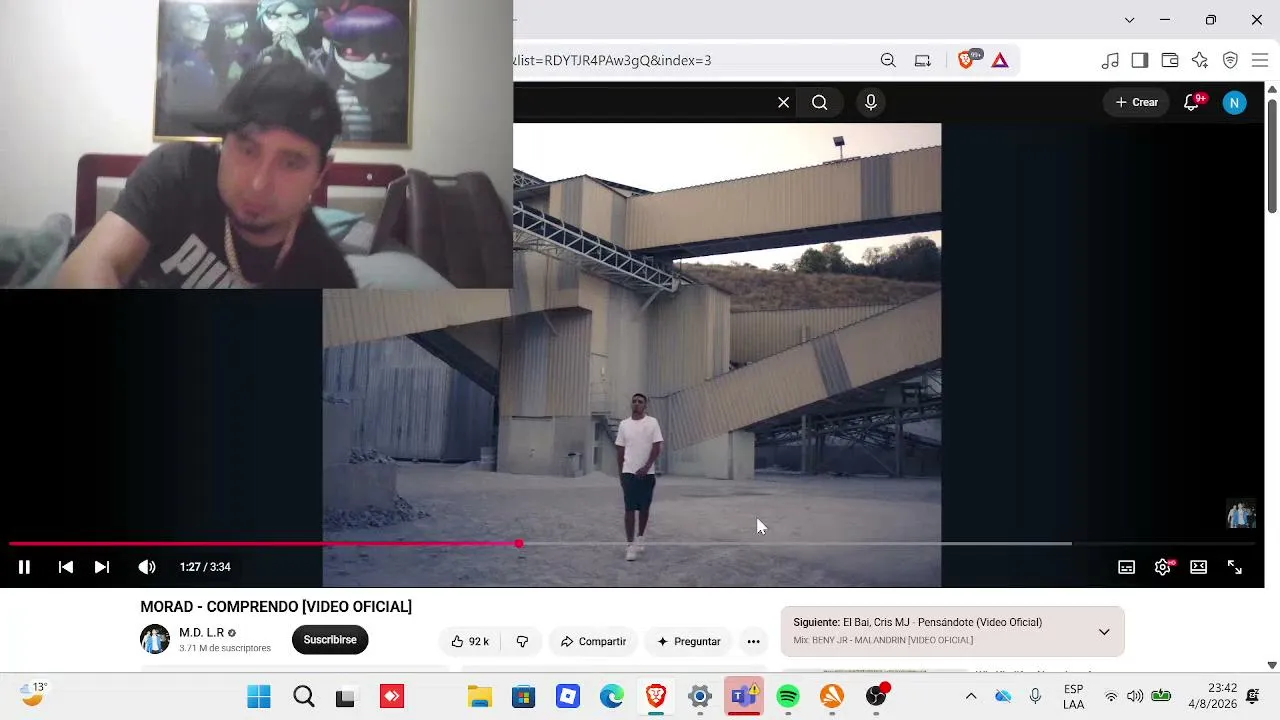
Task: Click the MORAD - COMPRENDO video title
Action: (276, 607)
